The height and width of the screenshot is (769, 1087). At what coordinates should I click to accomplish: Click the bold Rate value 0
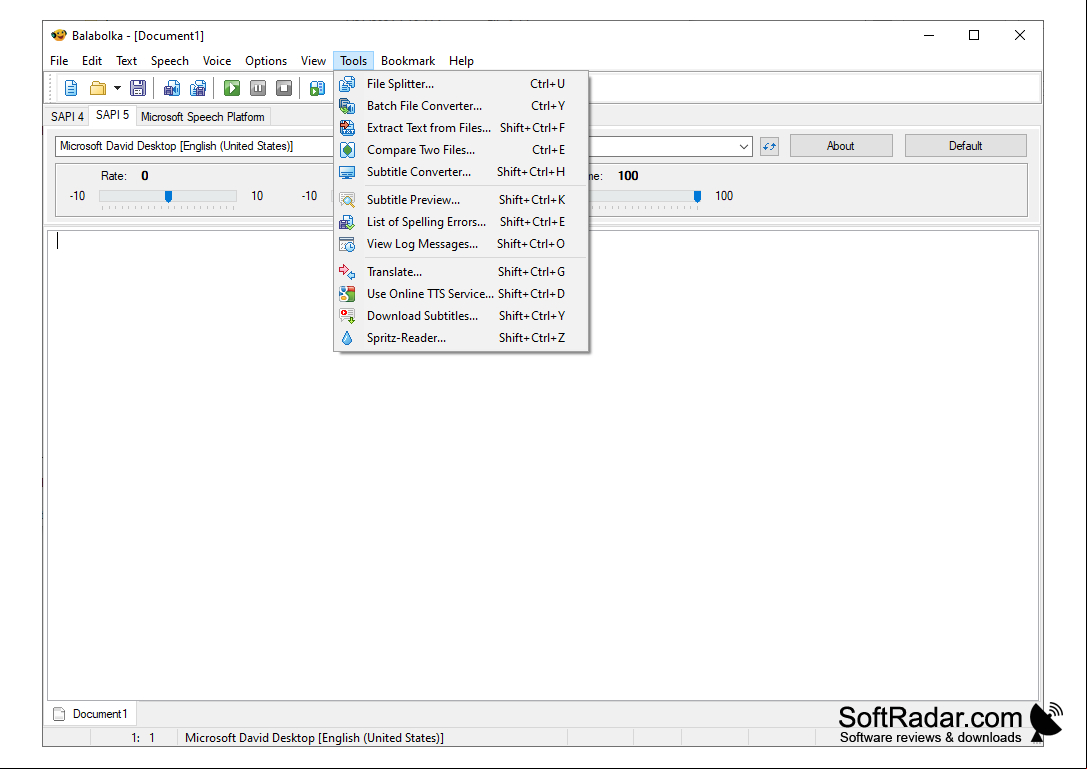[x=145, y=176]
